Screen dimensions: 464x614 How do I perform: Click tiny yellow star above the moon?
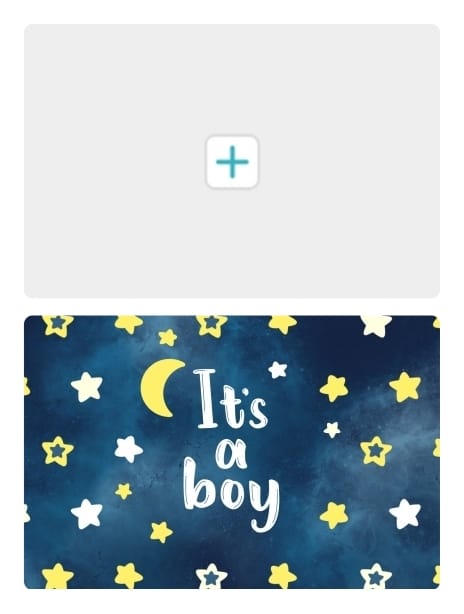click(168, 337)
